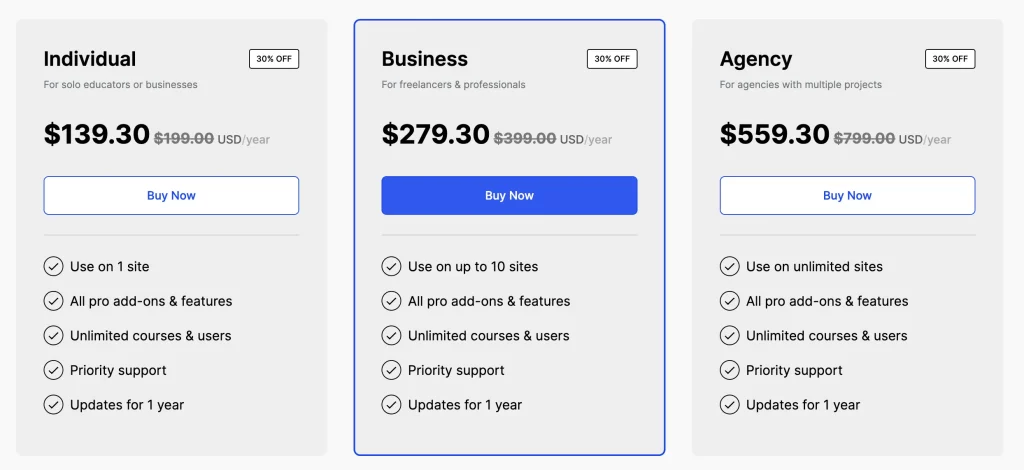Click the Agency plan heading
This screenshot has height=470, width=1024.
coord(756,59)
